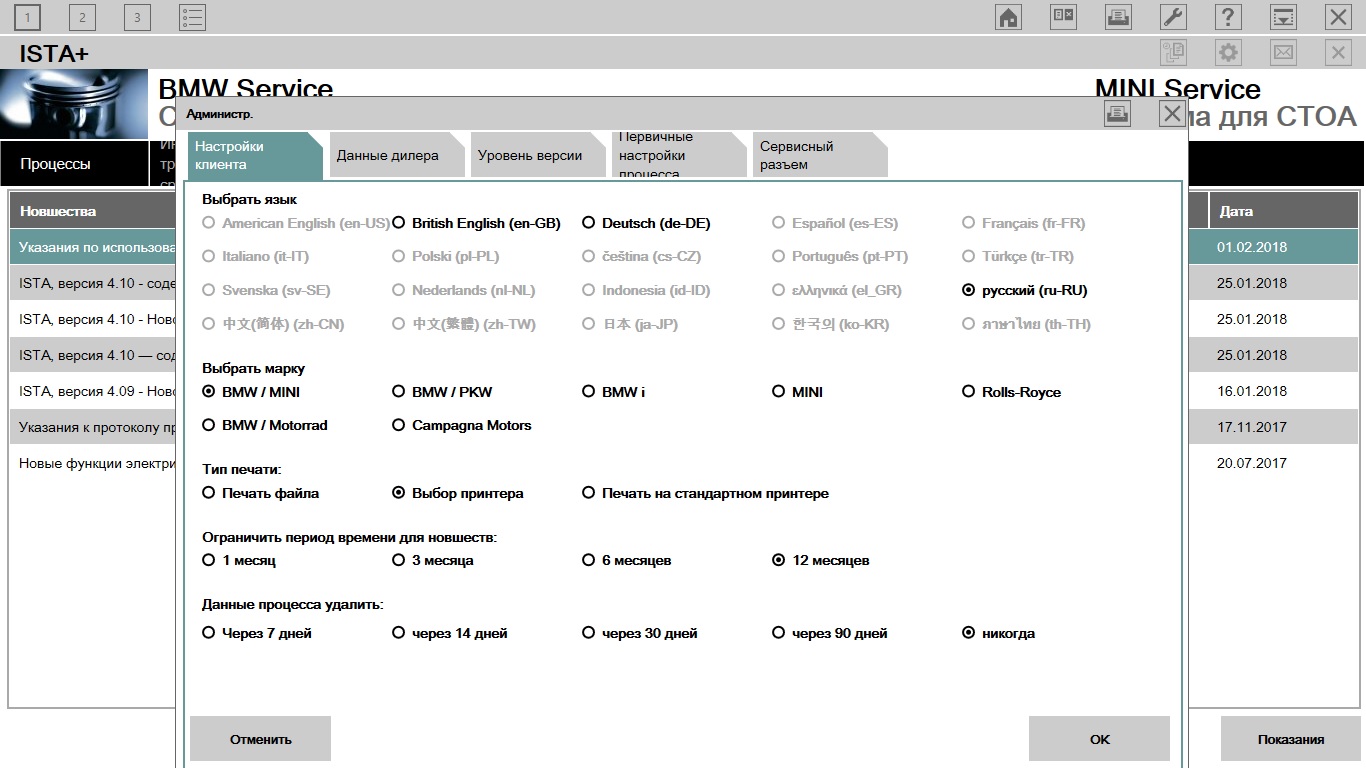
Task: Limit news period to 12 месяцев
Action: [x=821, y=560]
